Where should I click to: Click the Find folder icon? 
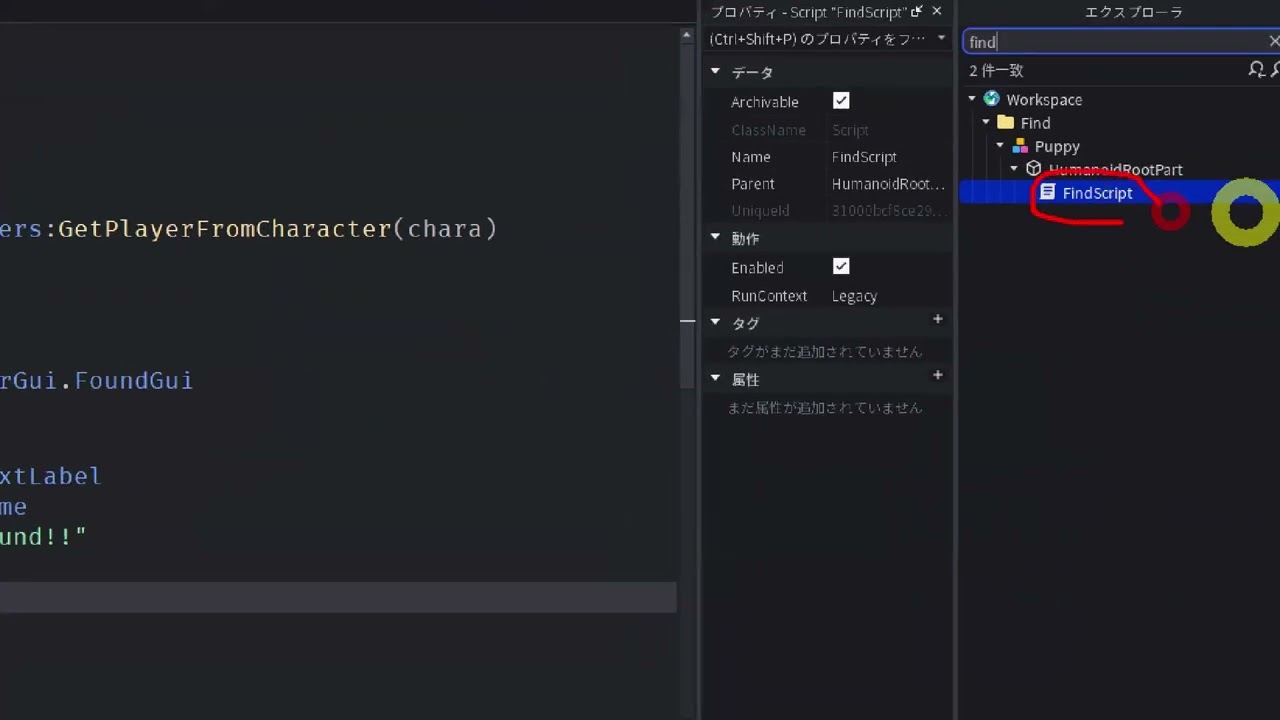point(1006,123)
